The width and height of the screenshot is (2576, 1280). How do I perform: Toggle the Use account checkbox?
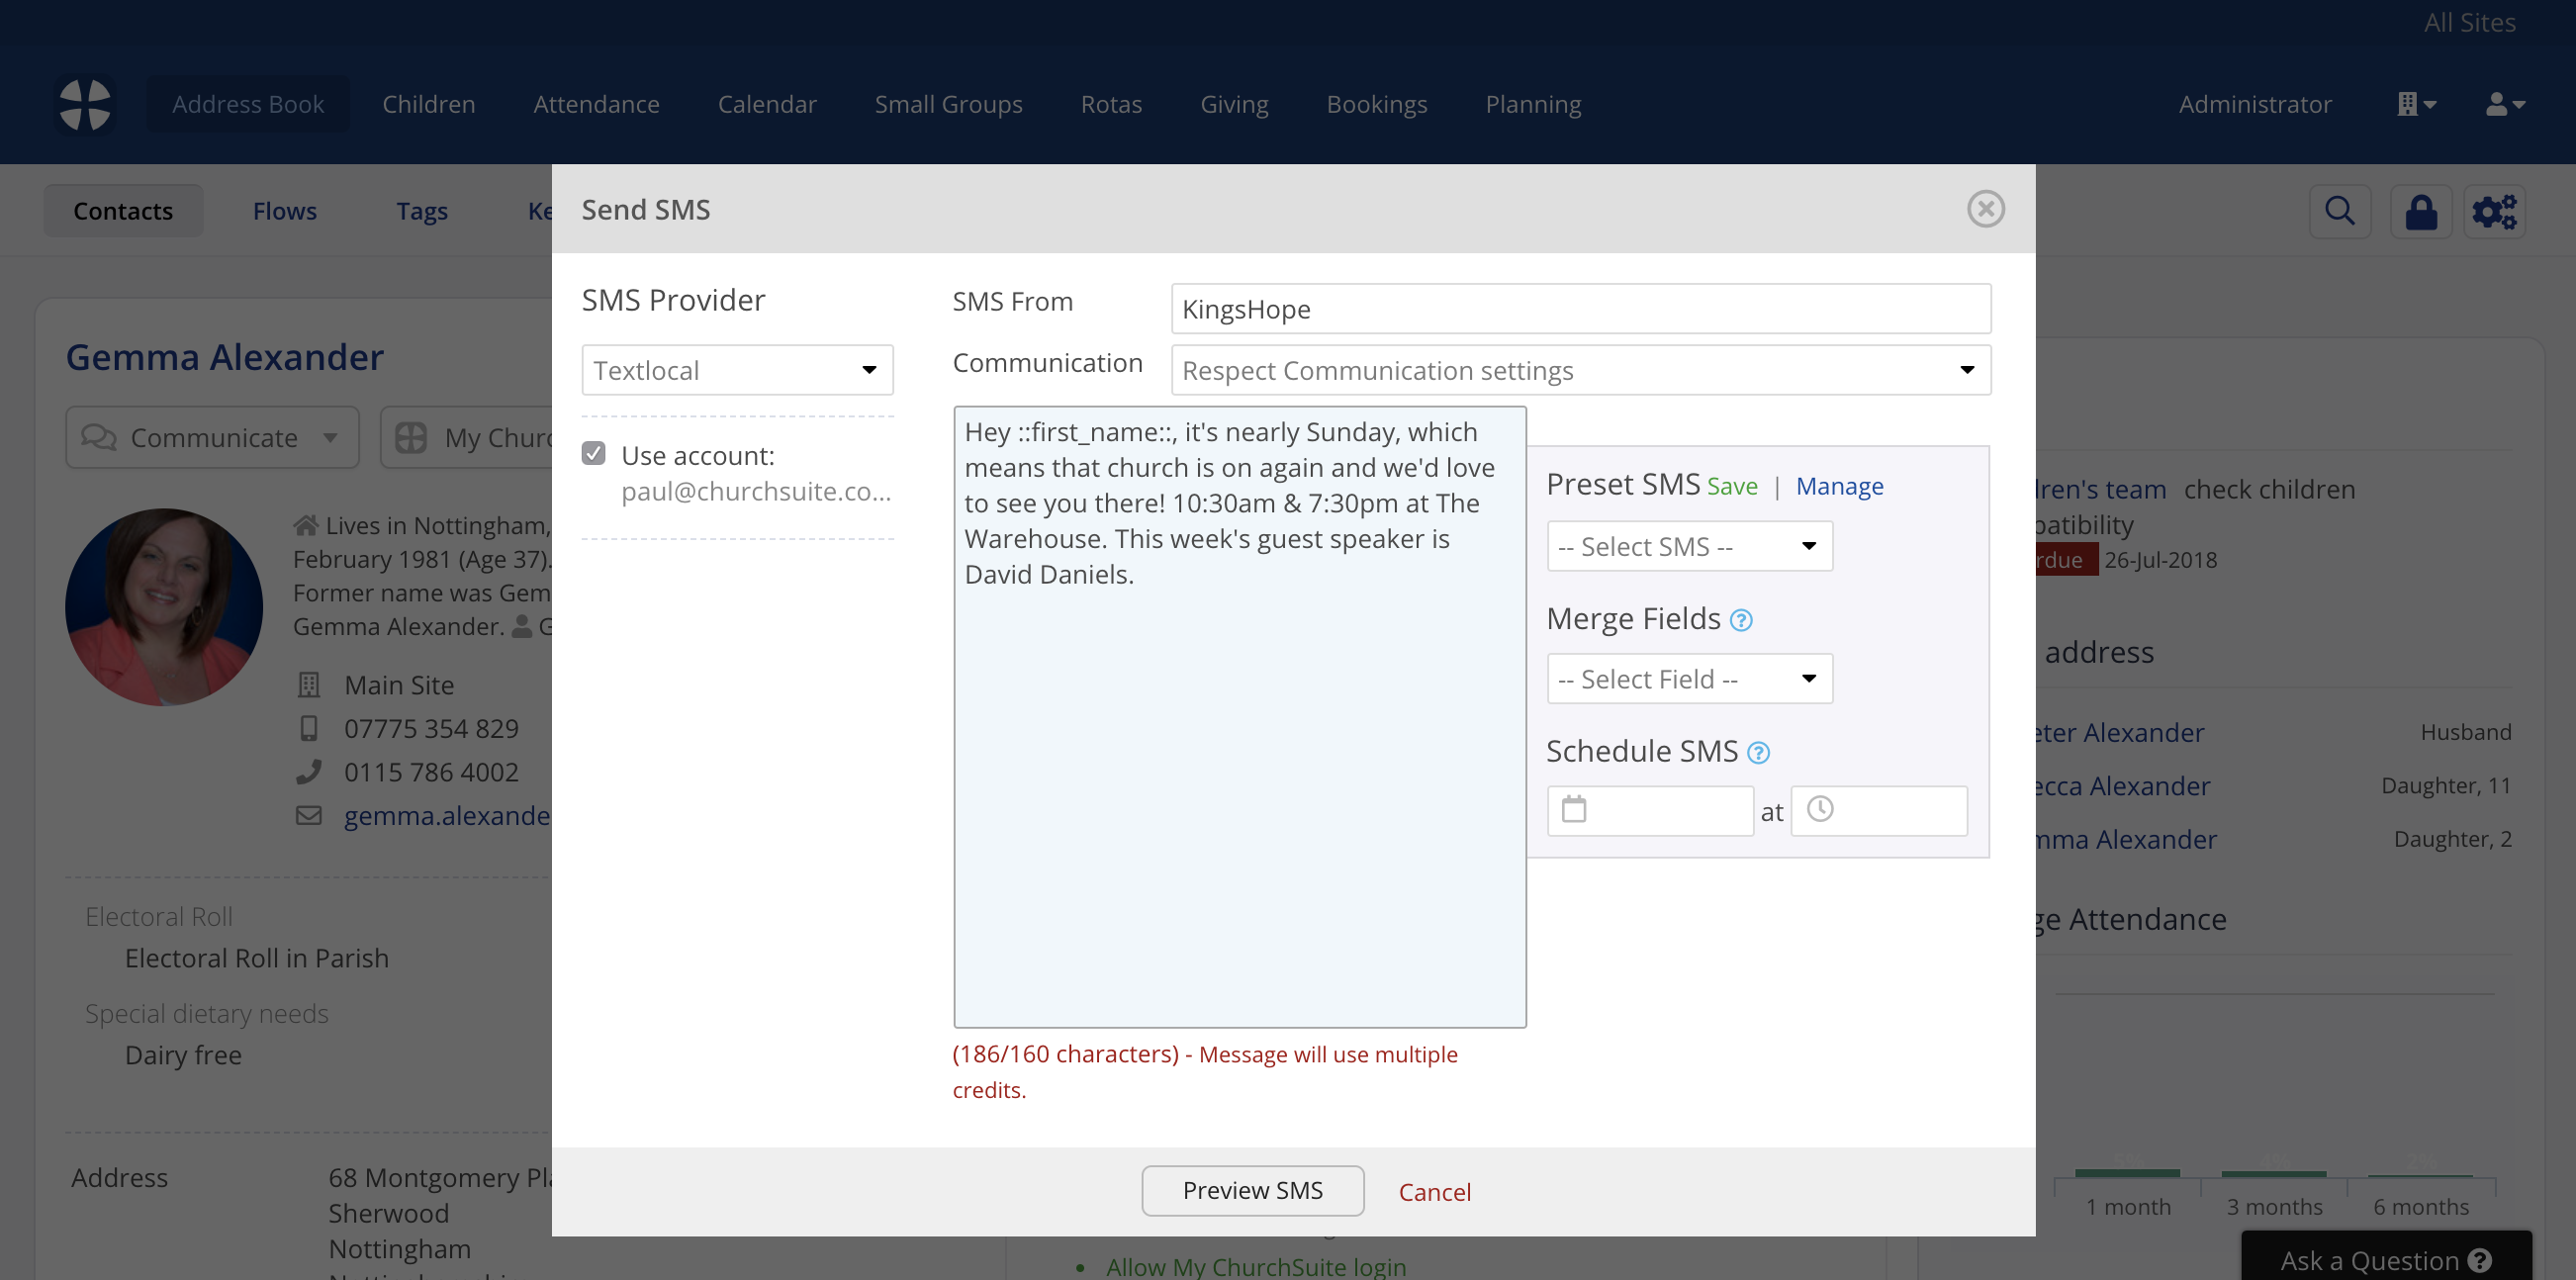coord(594,454)
